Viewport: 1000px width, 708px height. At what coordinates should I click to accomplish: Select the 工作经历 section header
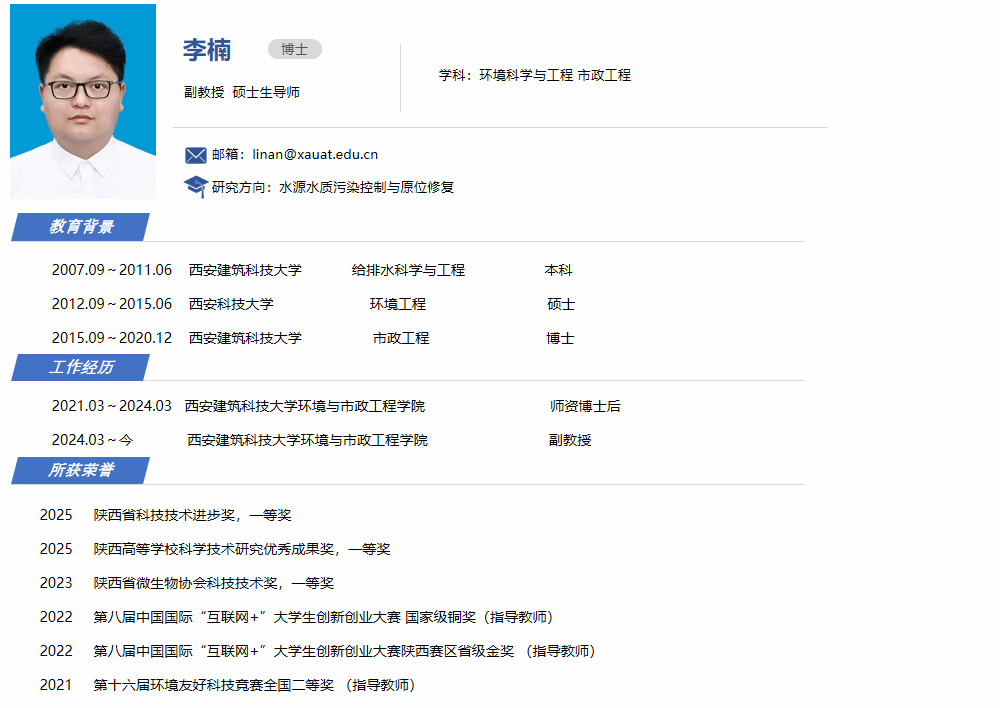[x=82, y=367]
